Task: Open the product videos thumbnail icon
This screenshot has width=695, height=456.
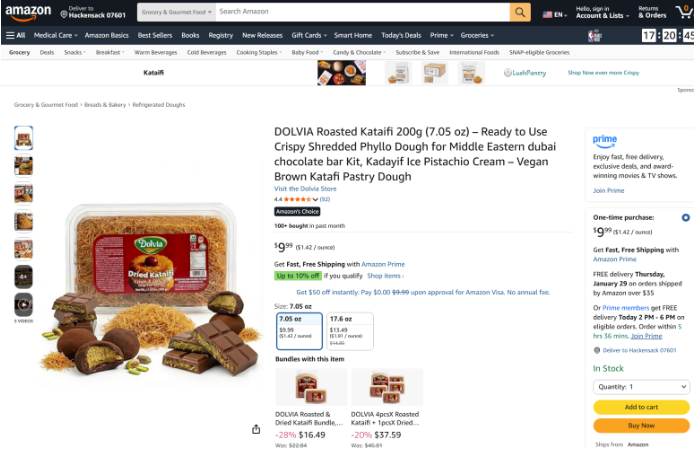Action: coord(23,304)
